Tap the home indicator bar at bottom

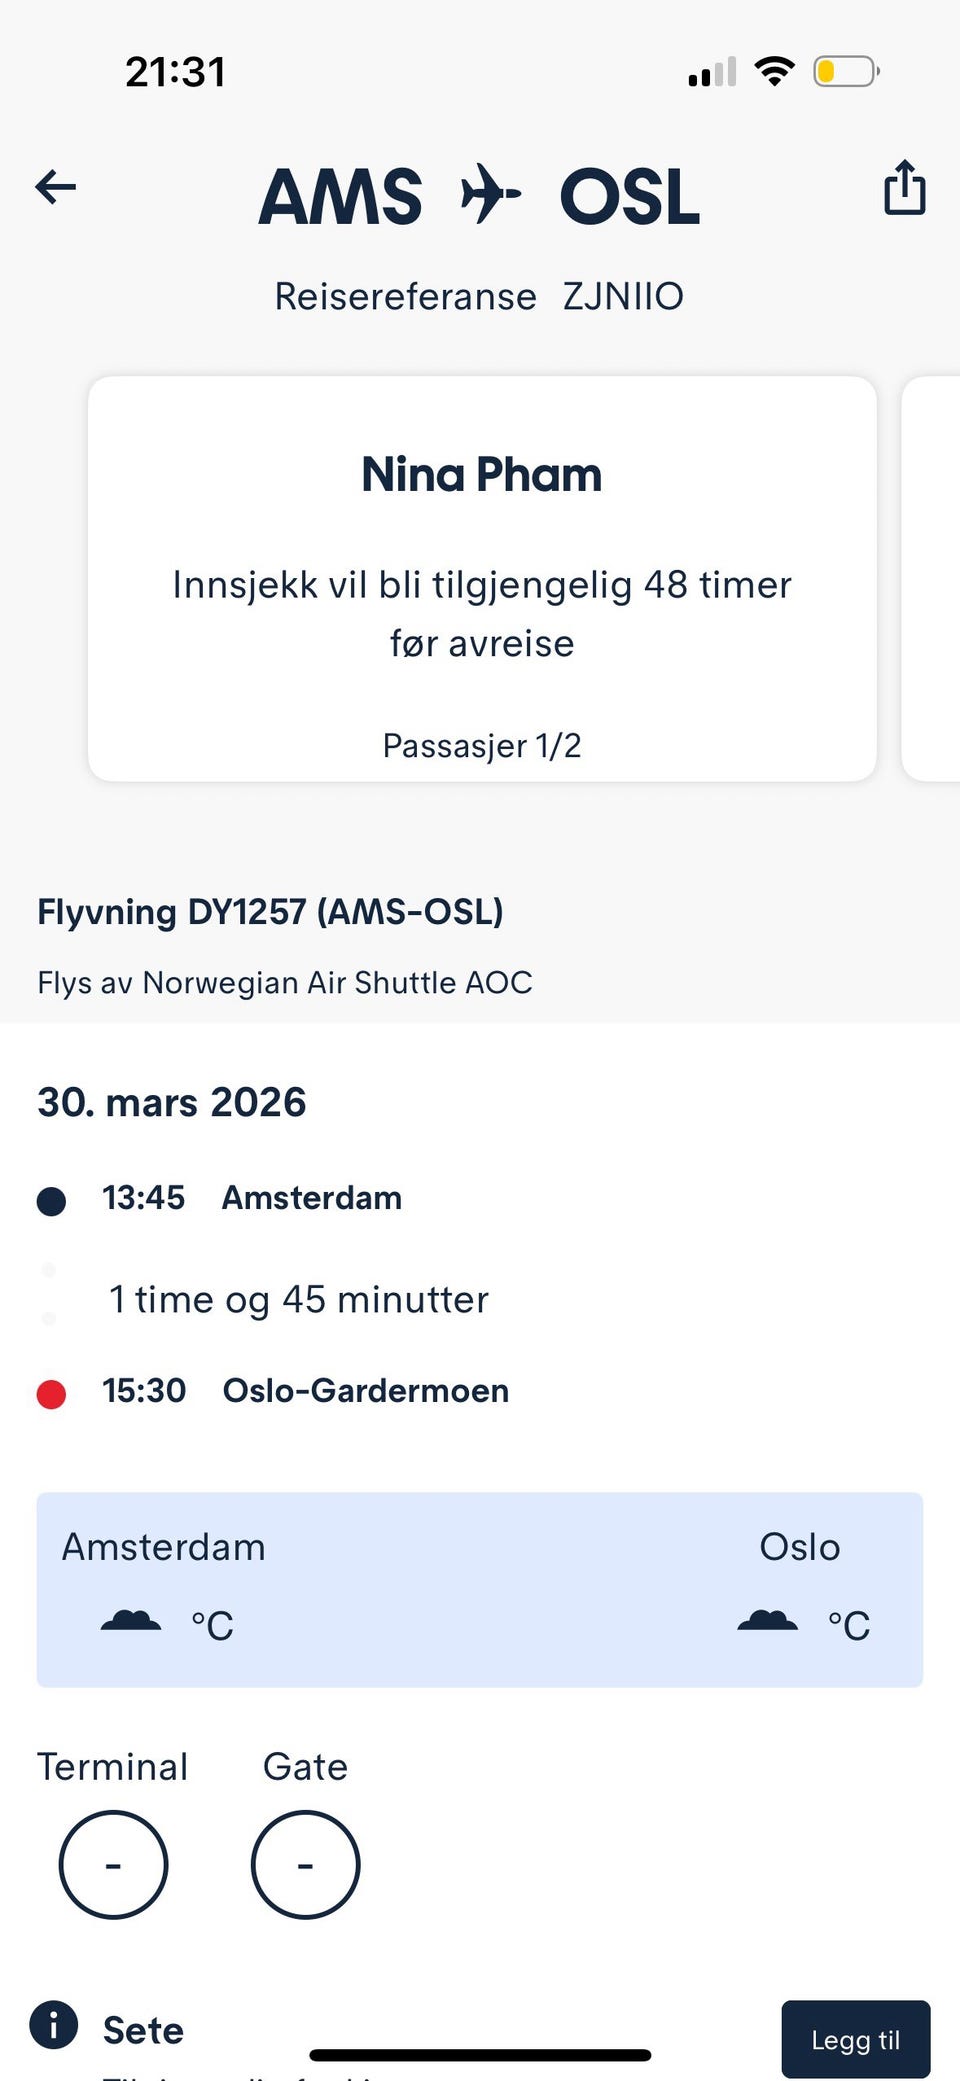[480, 2055]
